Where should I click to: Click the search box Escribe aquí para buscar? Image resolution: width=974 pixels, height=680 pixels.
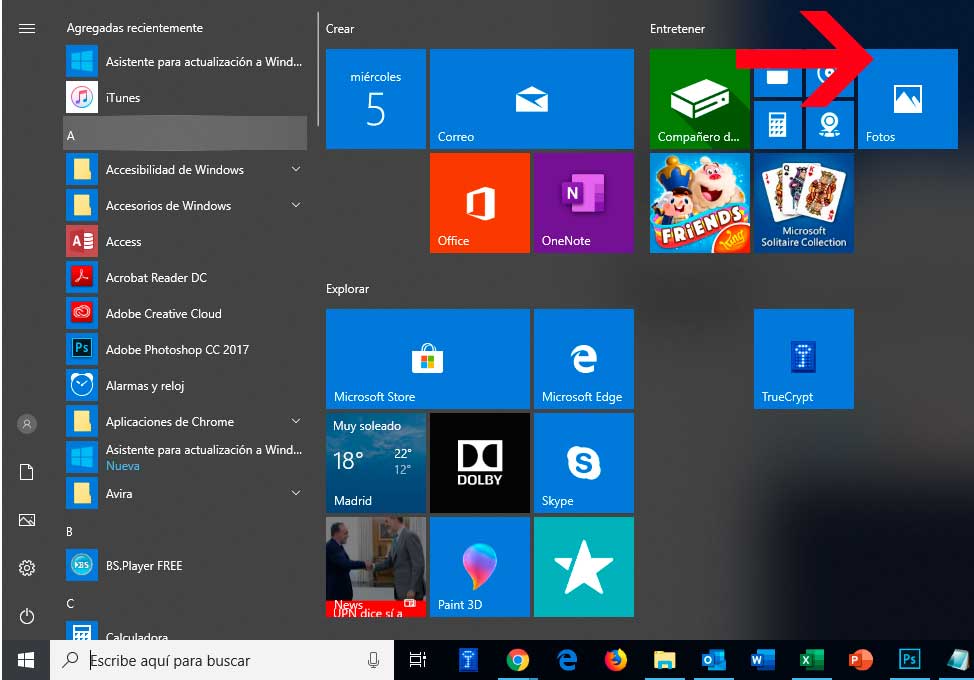222,660
